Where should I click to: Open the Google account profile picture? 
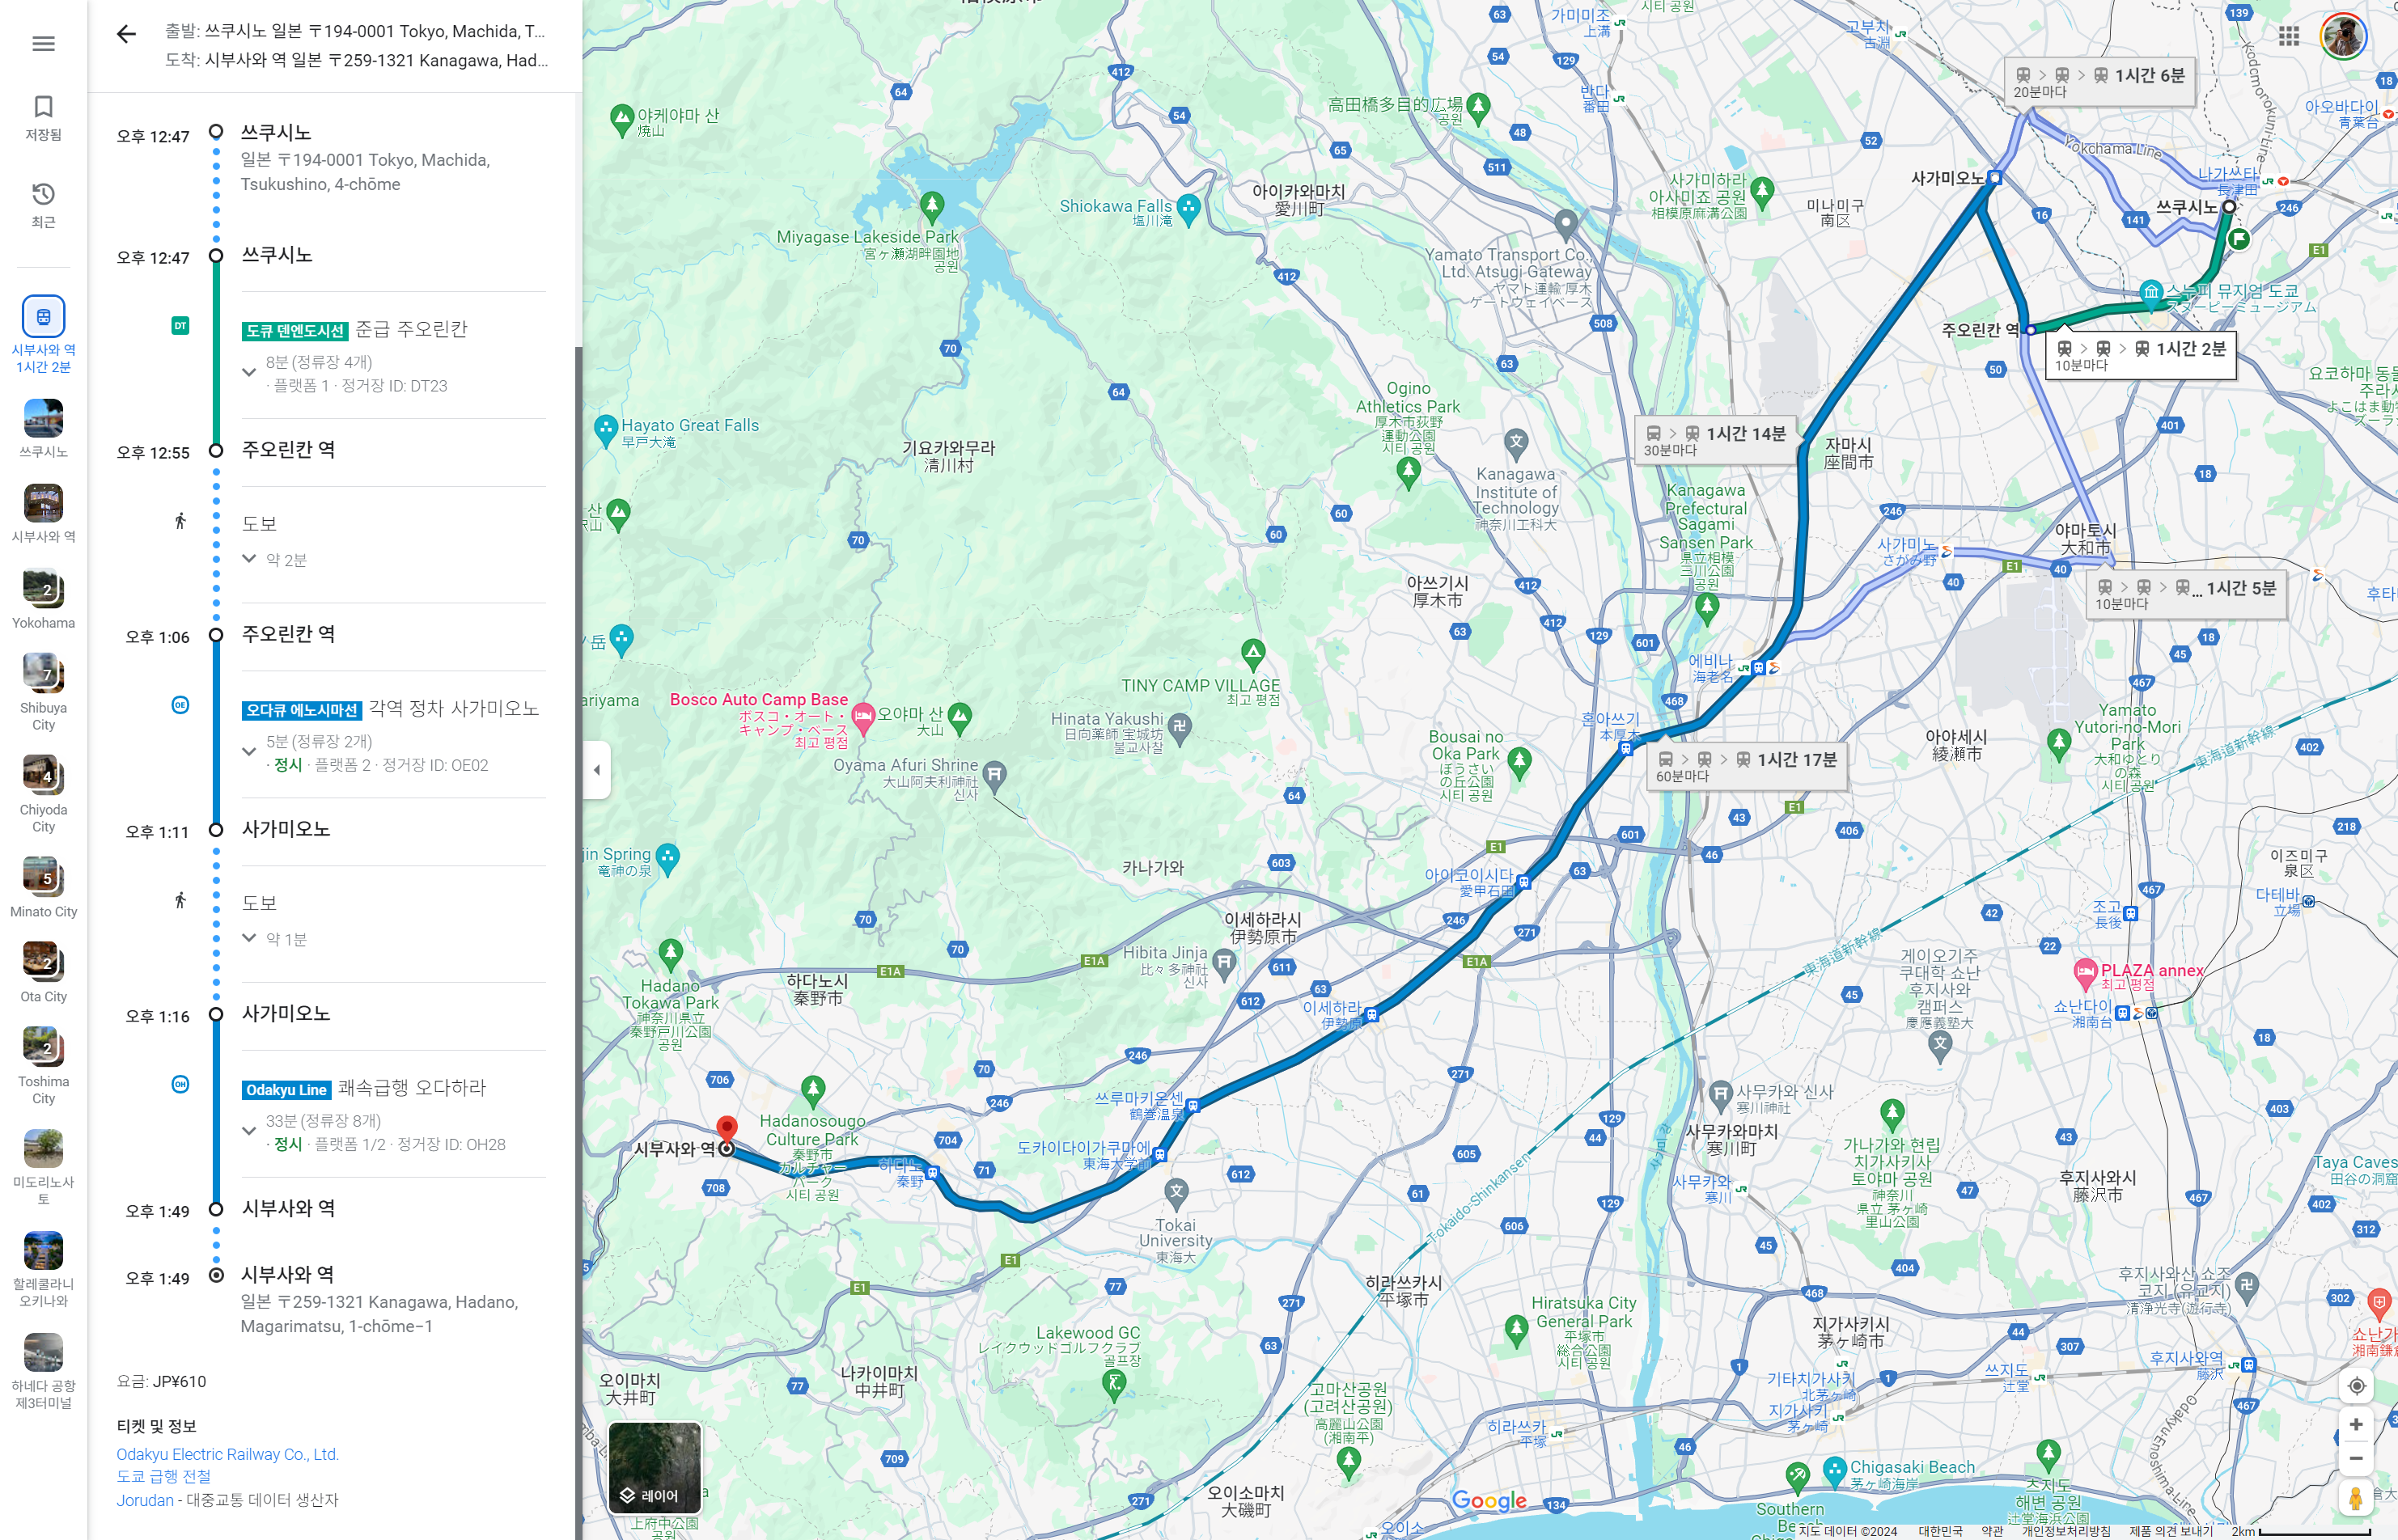2342,37
